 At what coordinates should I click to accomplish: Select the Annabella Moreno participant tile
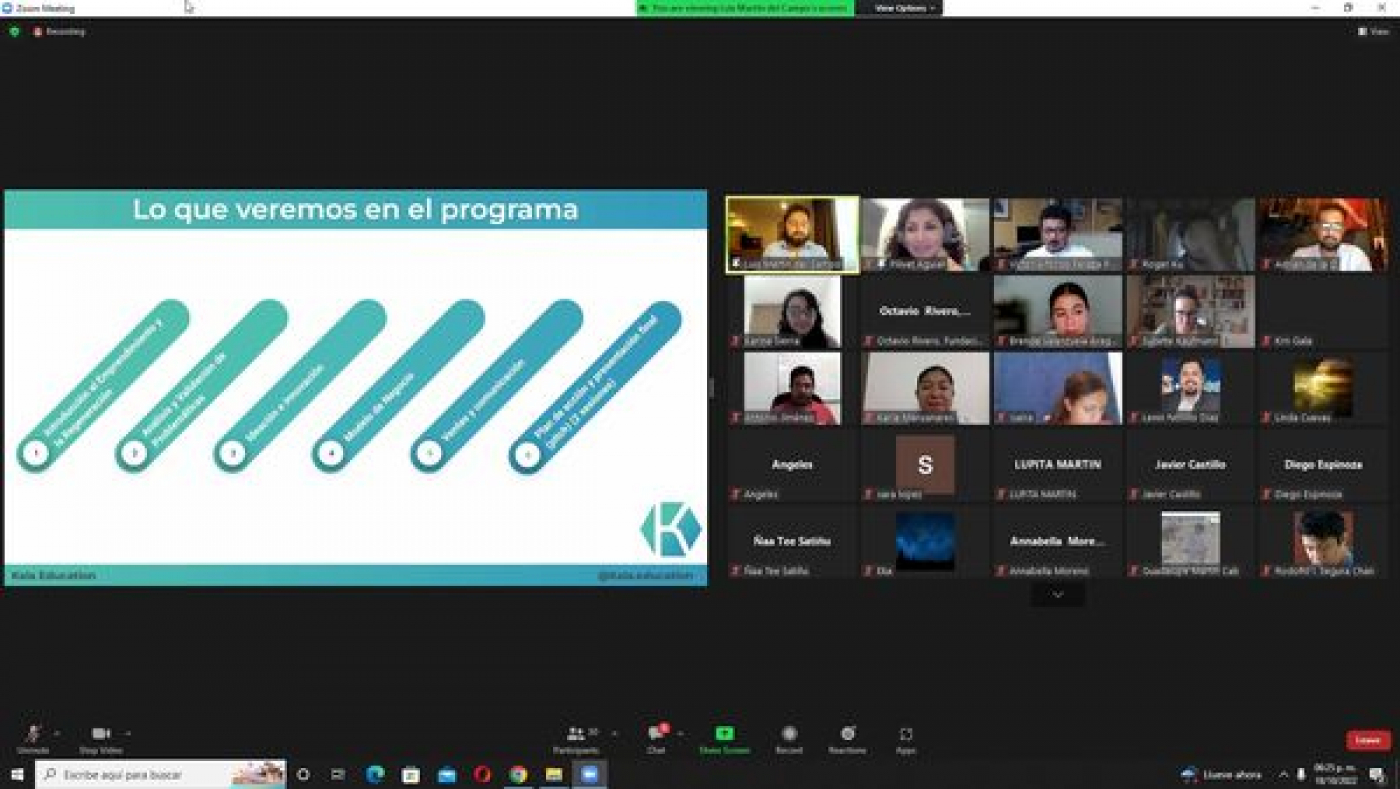1057,541
